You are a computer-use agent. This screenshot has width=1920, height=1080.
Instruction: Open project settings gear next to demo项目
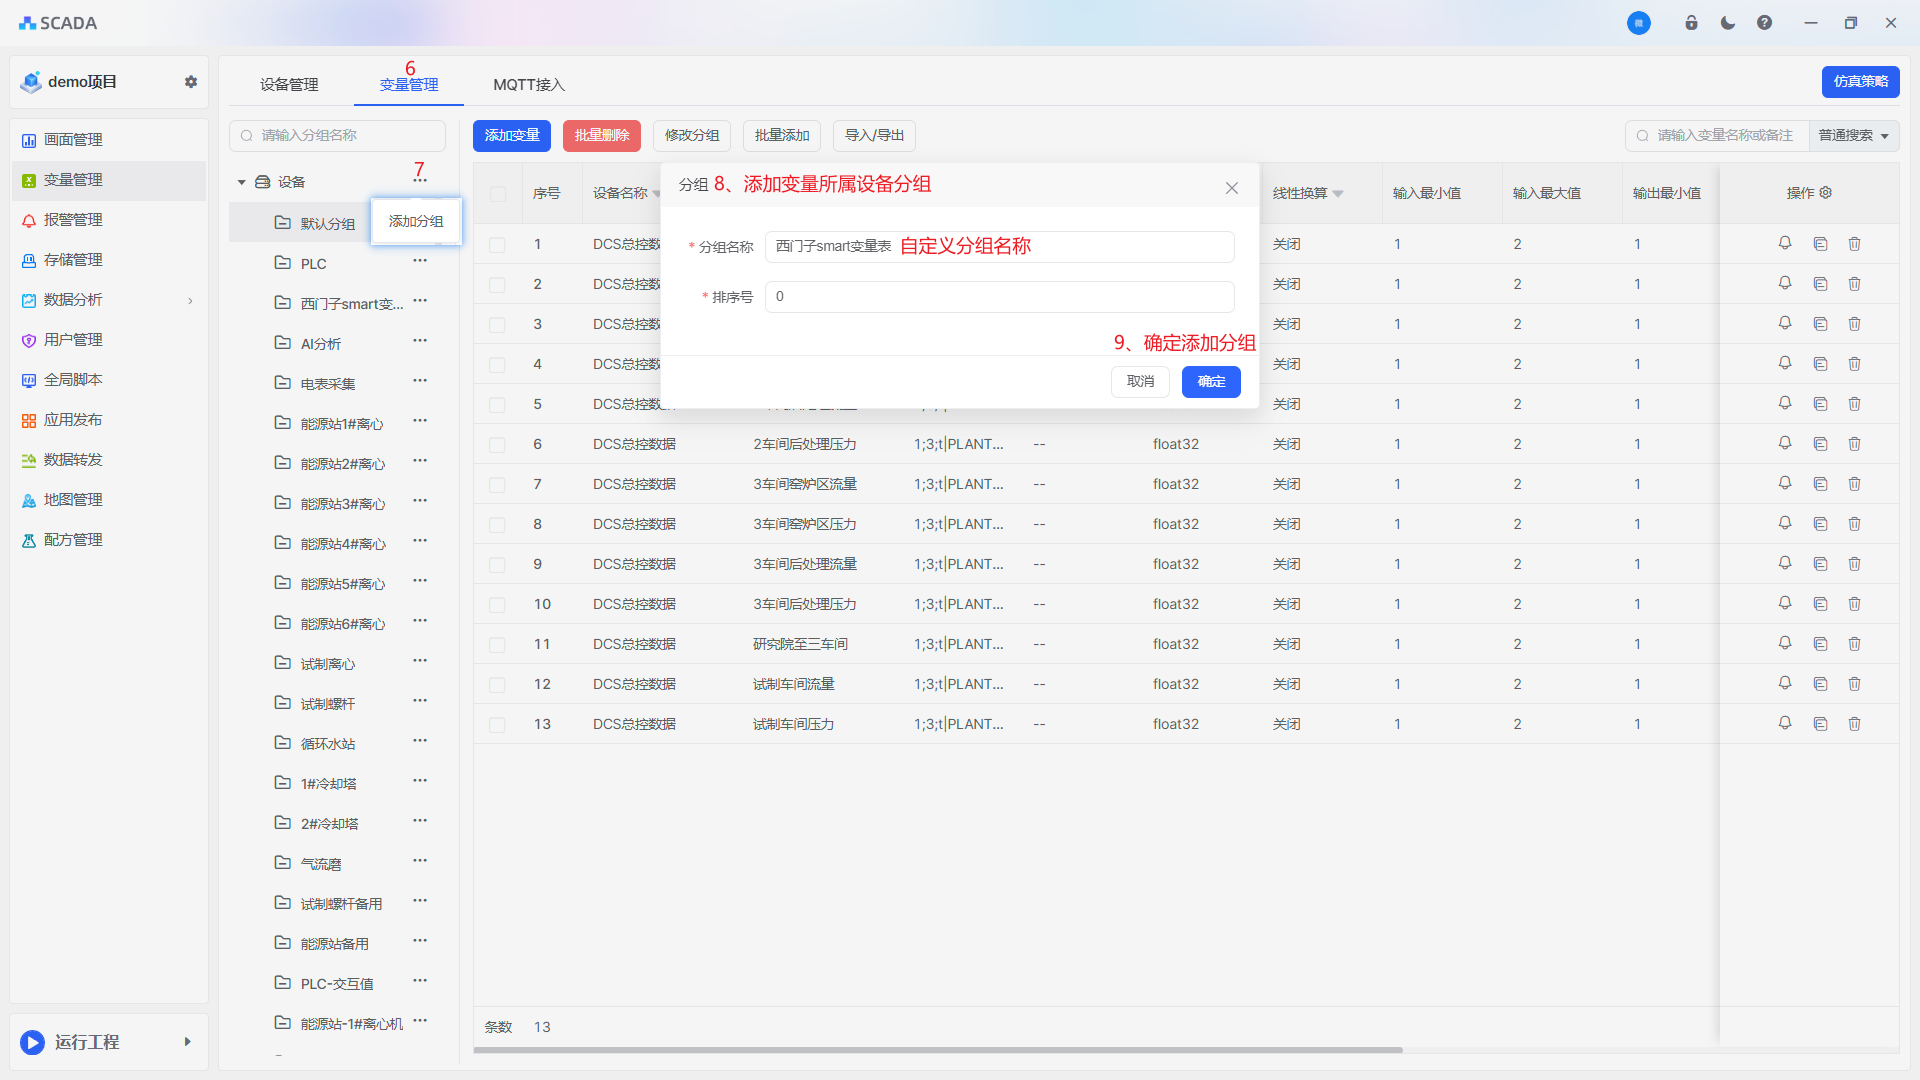[x=191, y=82]
